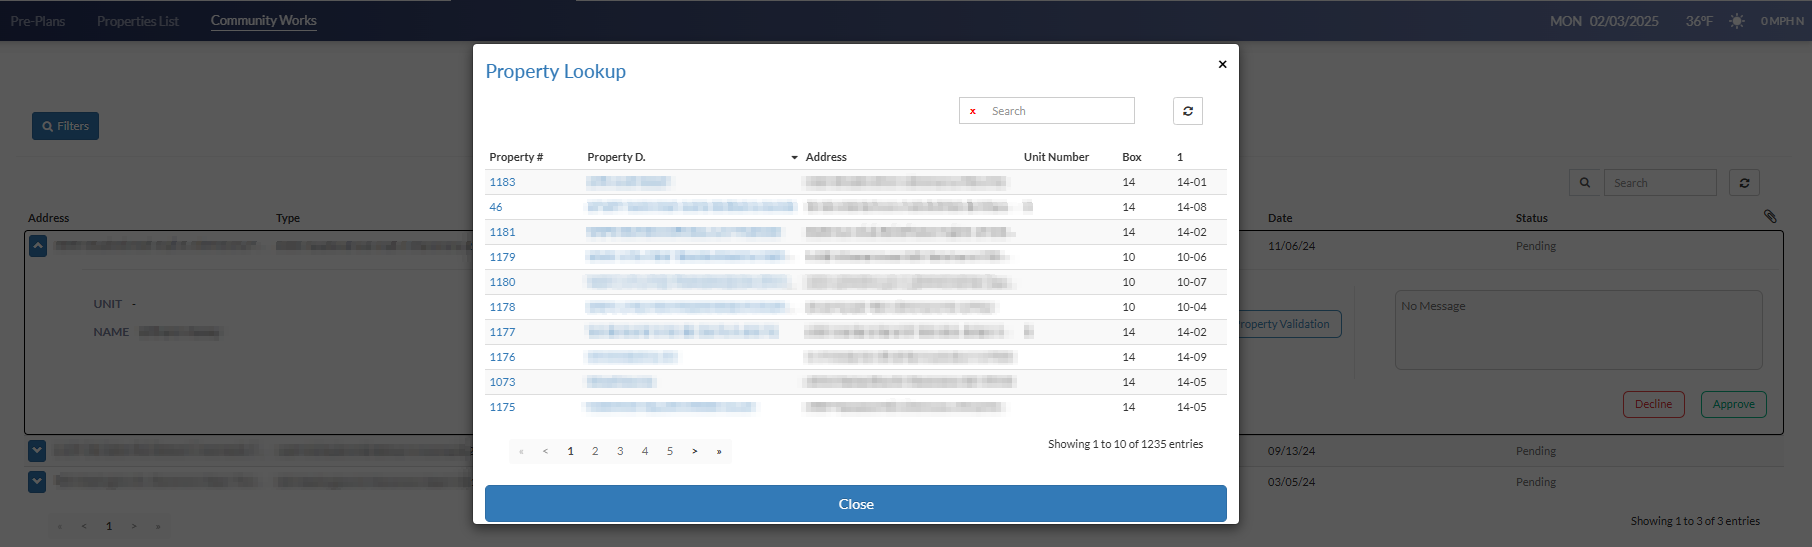1812x547 pixels.
Task: Select property number 1073 link
Action: [502, 382]
